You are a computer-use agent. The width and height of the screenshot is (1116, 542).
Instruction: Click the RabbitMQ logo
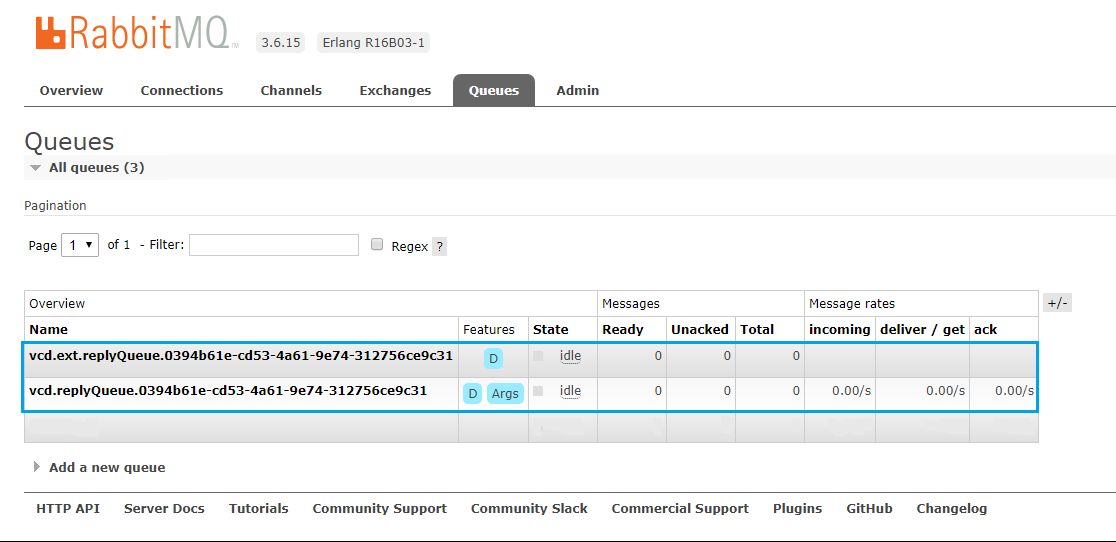(137, 33)
